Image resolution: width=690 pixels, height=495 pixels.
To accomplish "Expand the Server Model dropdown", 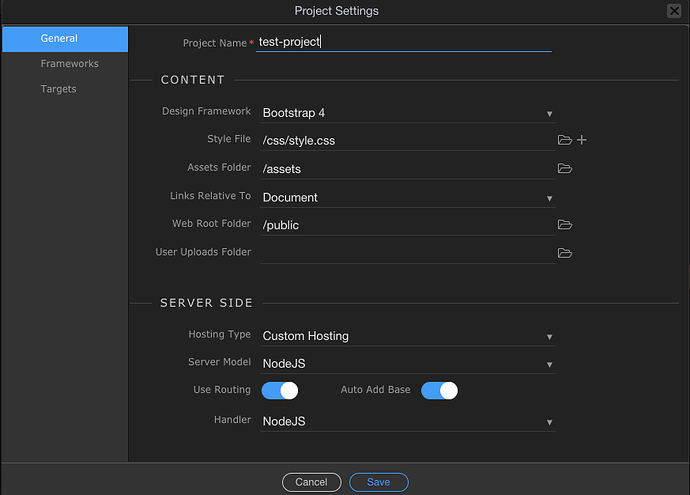I will tap(407, 364).
